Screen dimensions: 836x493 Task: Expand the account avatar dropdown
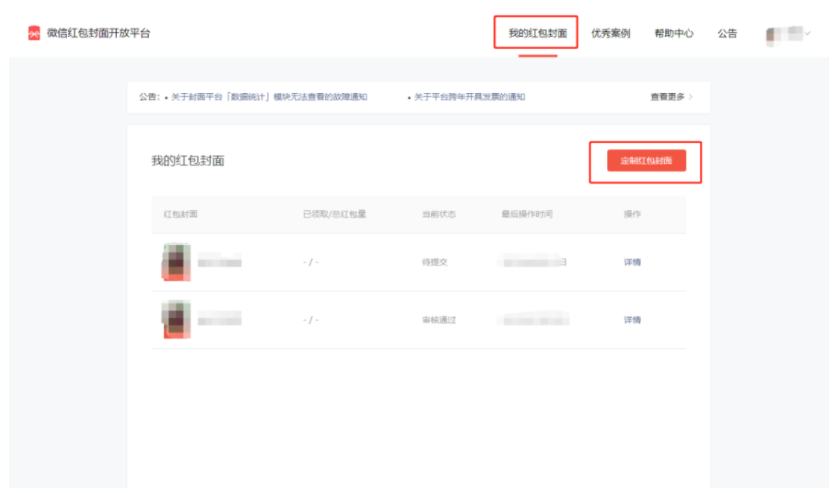[x=789, y=34]
